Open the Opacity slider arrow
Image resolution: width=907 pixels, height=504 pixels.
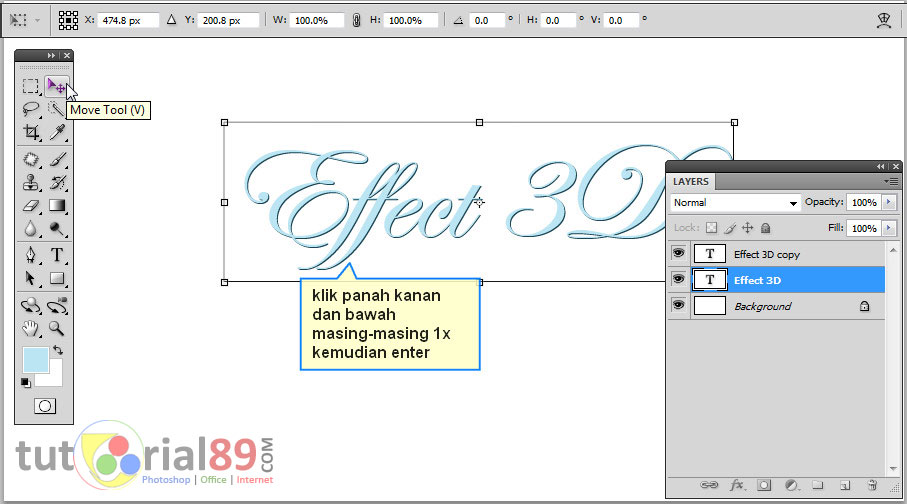point(888,202)
